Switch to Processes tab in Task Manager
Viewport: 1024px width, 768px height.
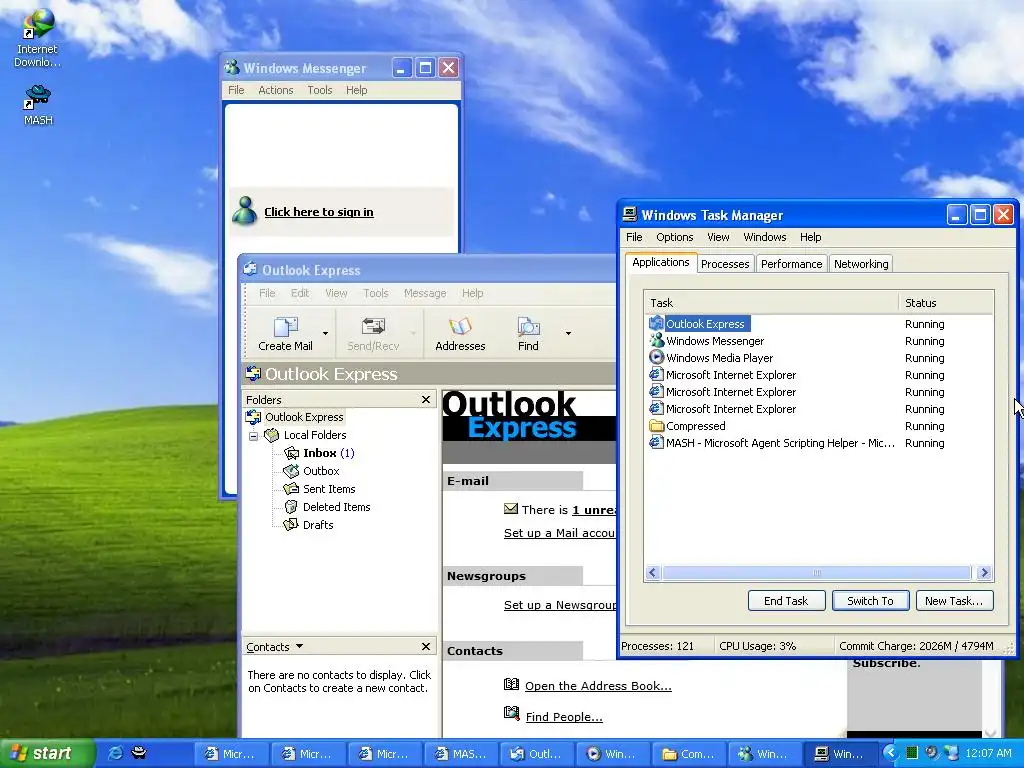[x=725, y=264]
